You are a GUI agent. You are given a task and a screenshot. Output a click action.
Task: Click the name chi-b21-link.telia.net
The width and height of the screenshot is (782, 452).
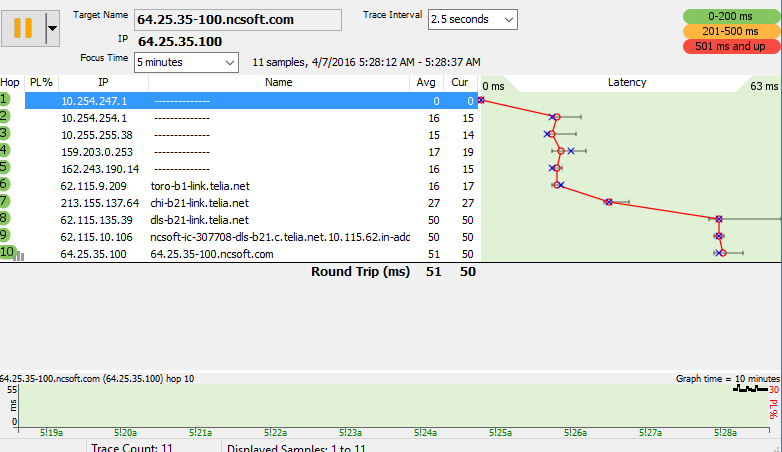199,203
